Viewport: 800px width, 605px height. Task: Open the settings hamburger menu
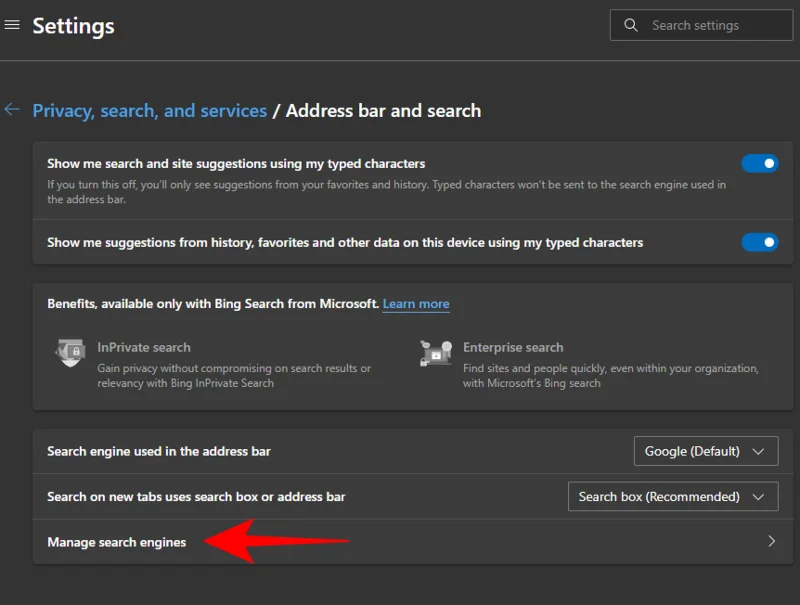coord(12,25)
